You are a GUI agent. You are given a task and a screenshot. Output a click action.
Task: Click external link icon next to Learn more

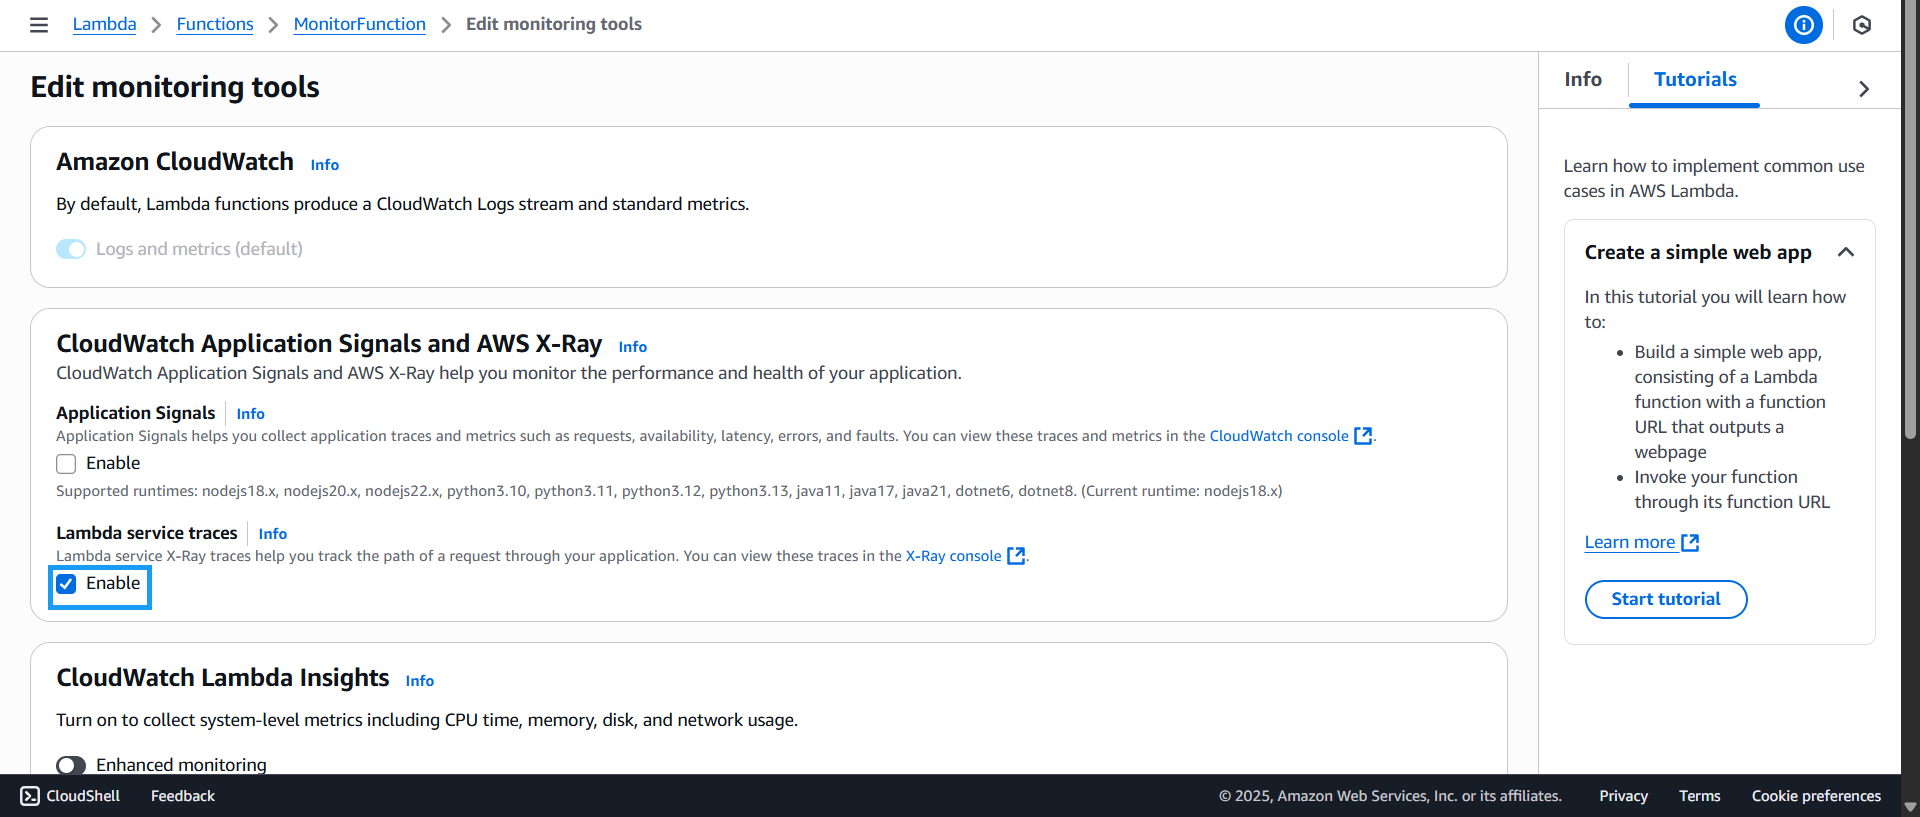(x=1690, y=542)
